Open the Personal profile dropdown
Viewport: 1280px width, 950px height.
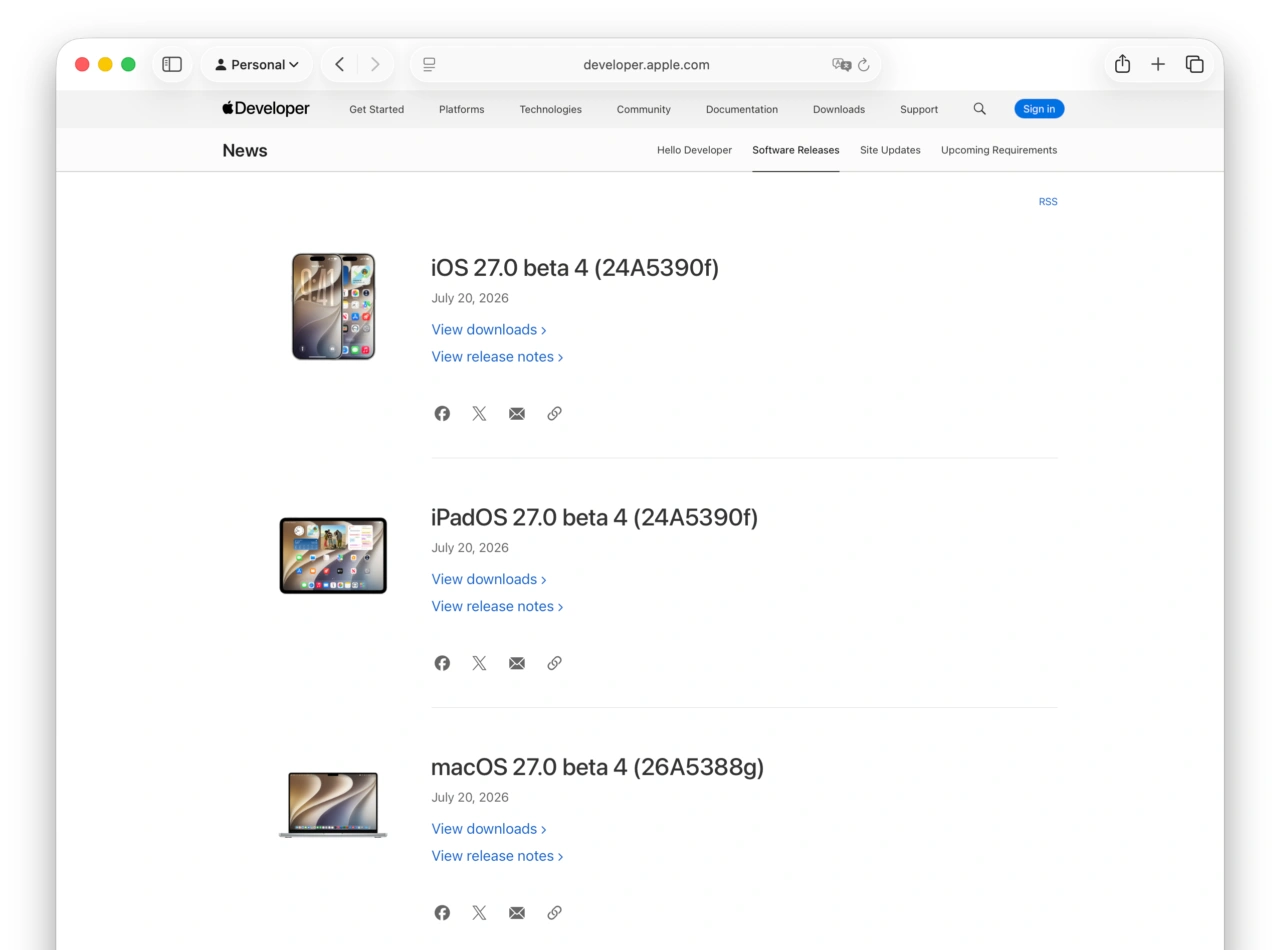(x=257, y=64)
